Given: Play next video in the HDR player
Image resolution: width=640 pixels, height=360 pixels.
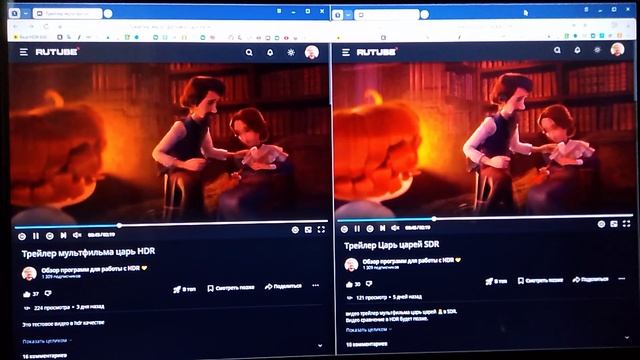Looking at the screenshot, I should (x=63, y=236).
